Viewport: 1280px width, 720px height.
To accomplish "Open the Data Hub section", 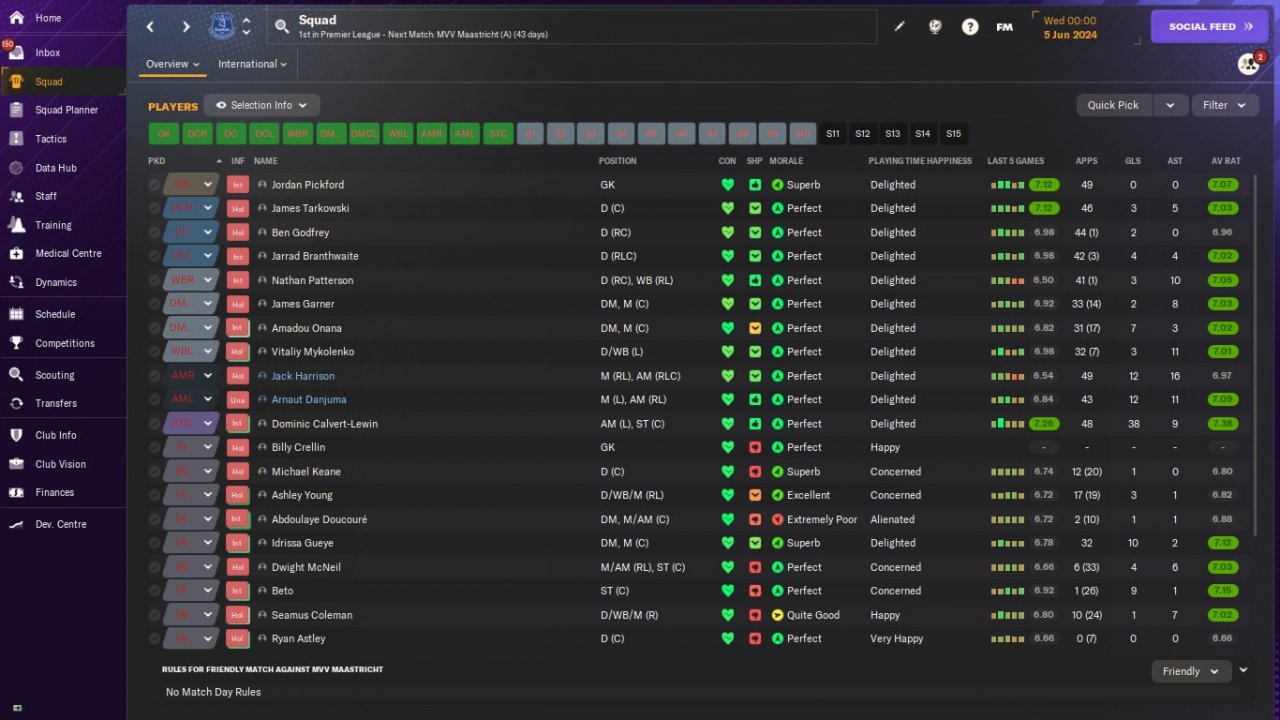I will coord(55,168).
